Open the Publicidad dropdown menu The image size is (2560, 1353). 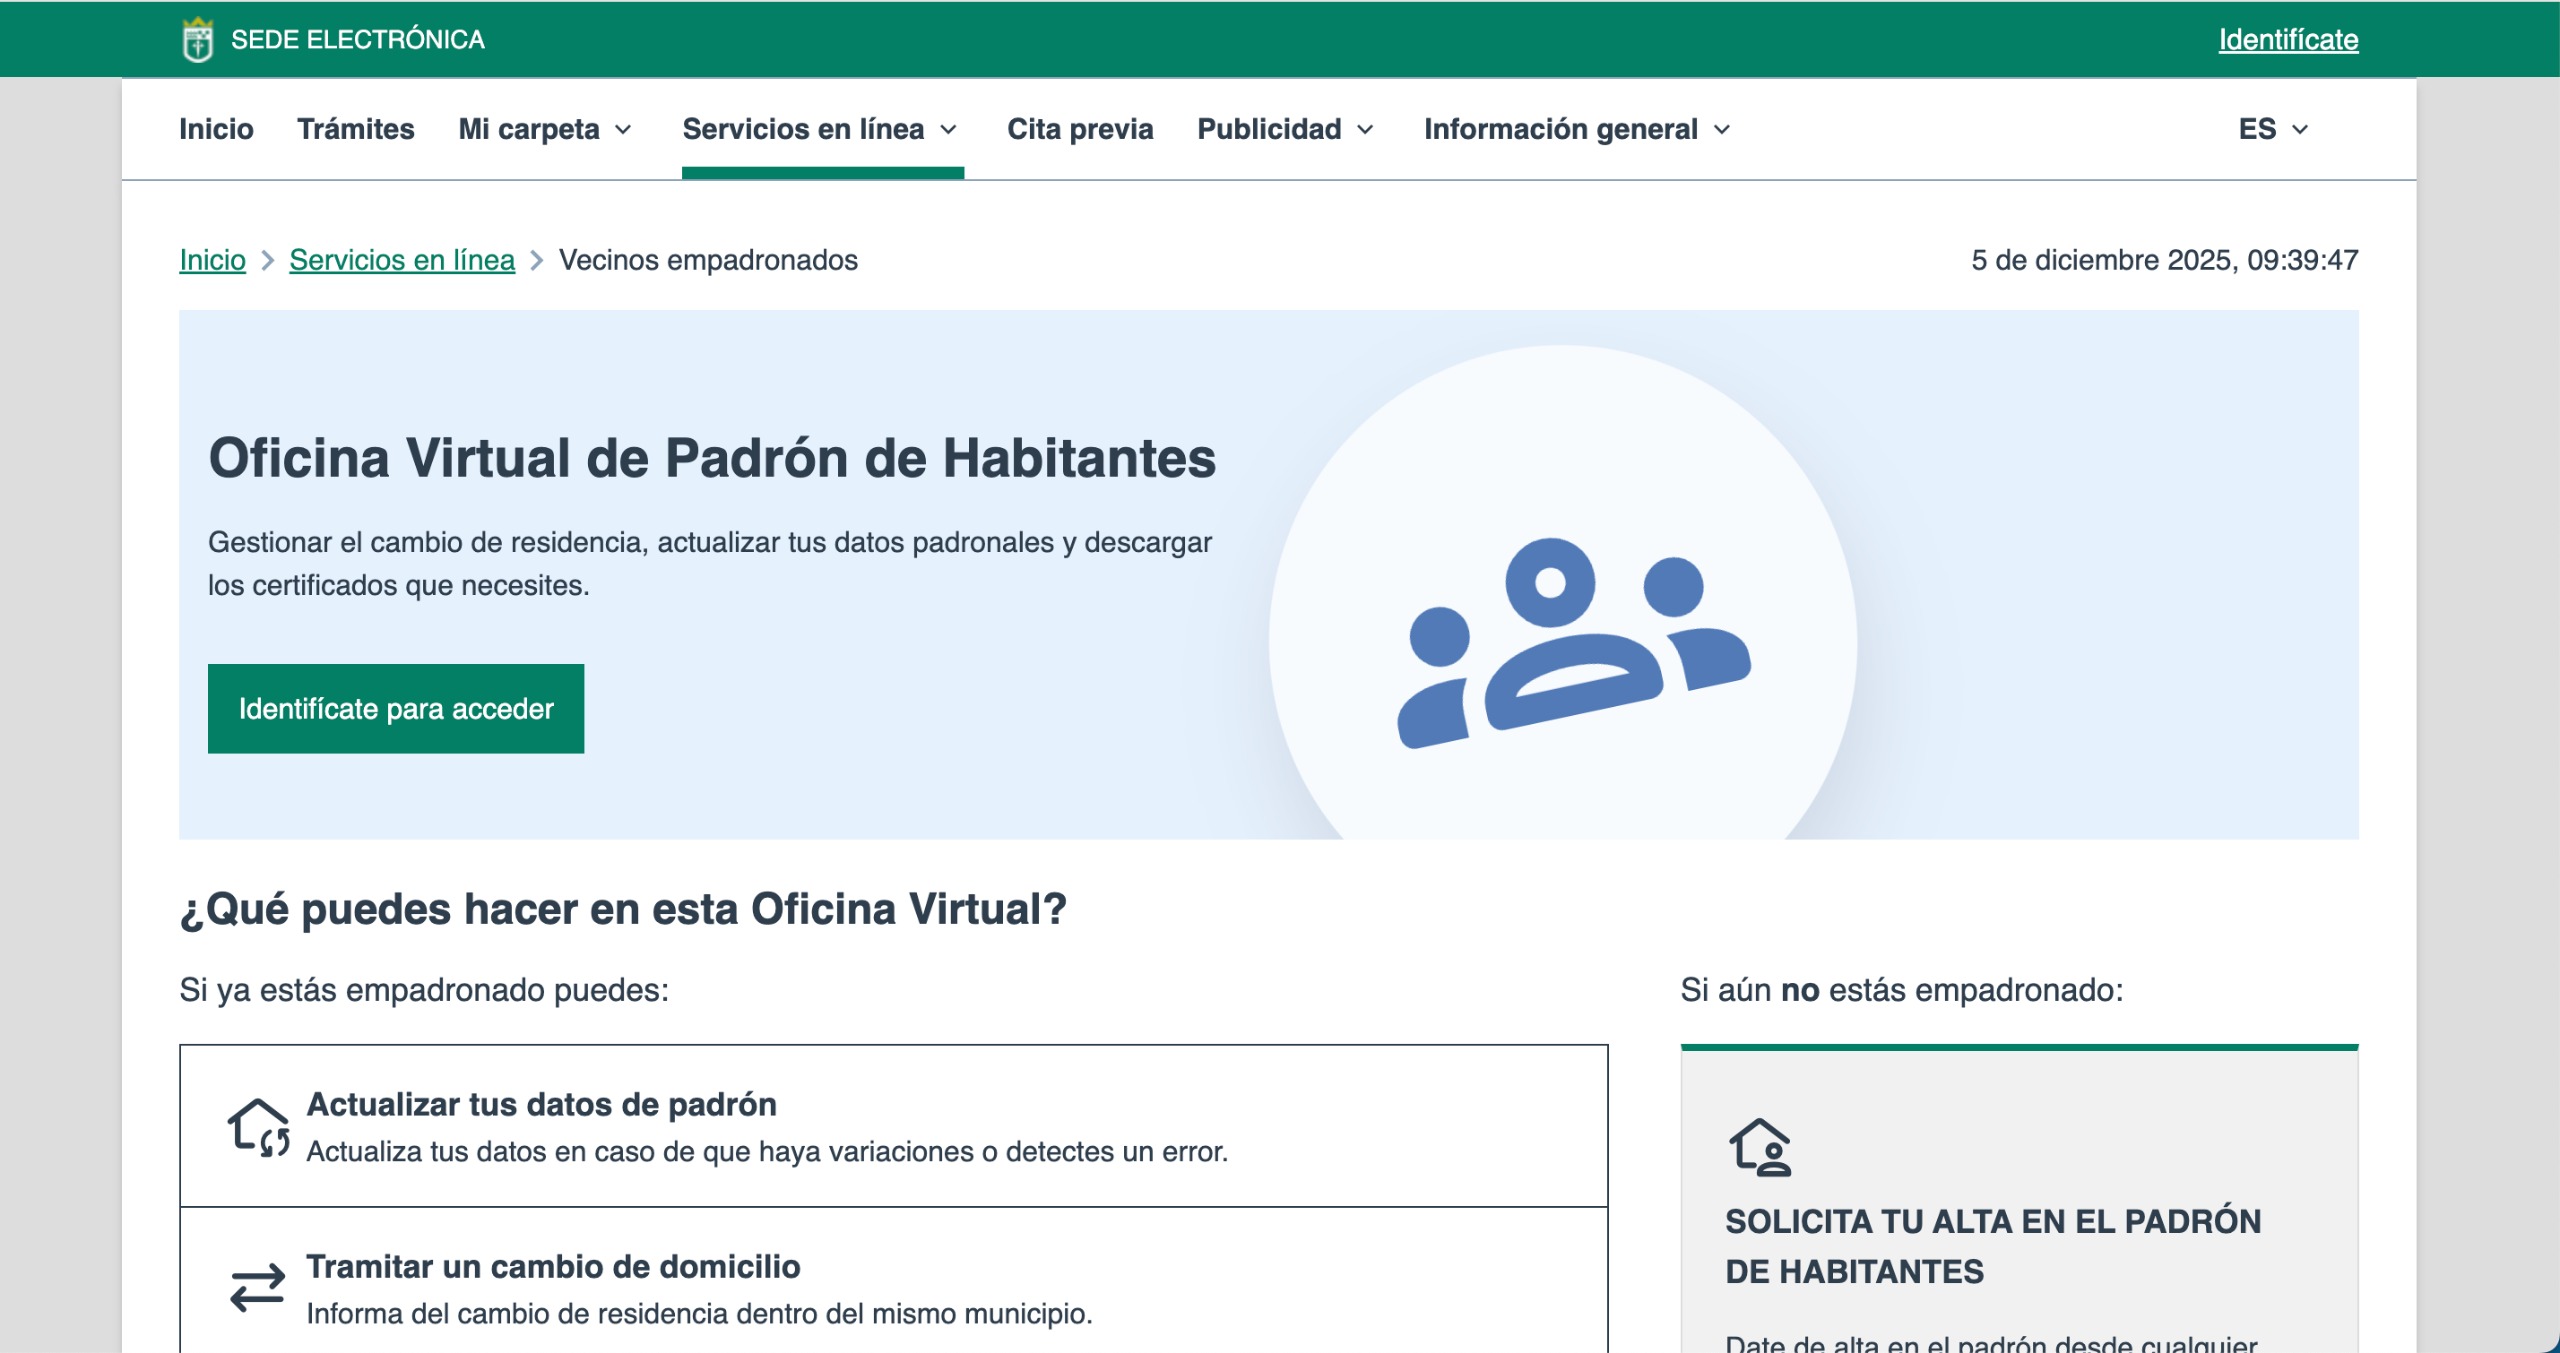click(x=1285, y=129)
